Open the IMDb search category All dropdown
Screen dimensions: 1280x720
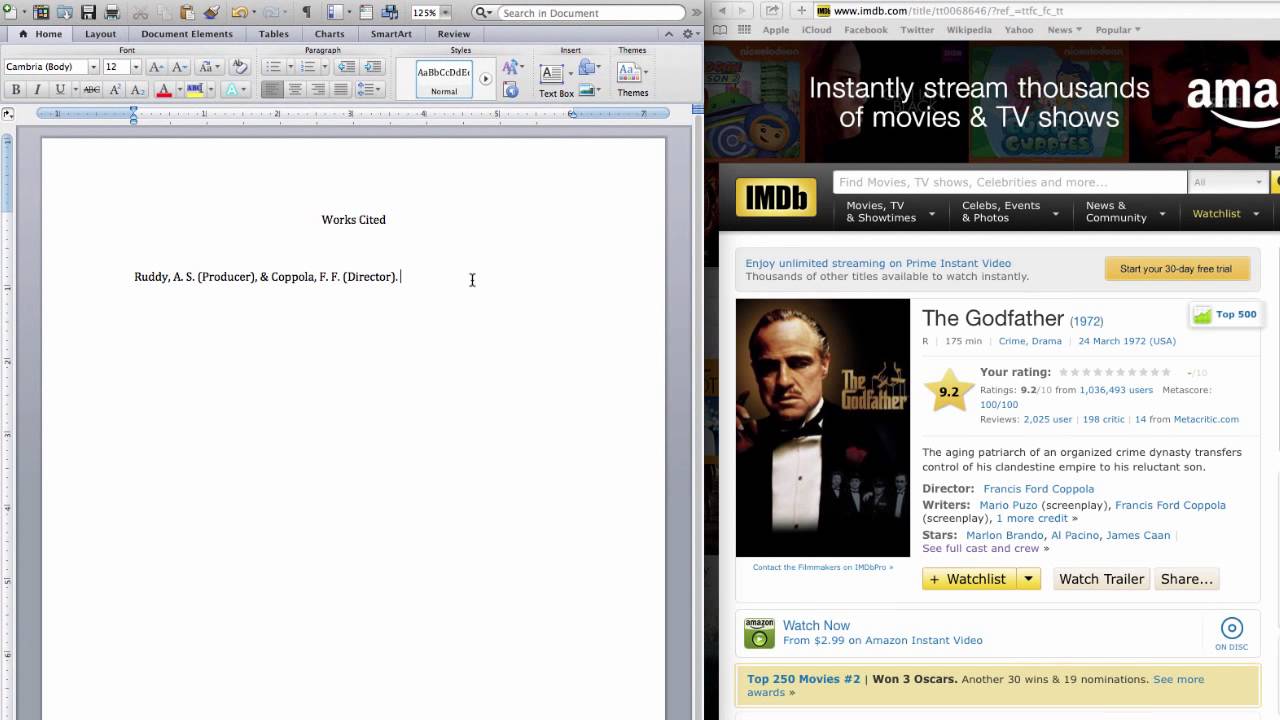(x=1228, y=182)
